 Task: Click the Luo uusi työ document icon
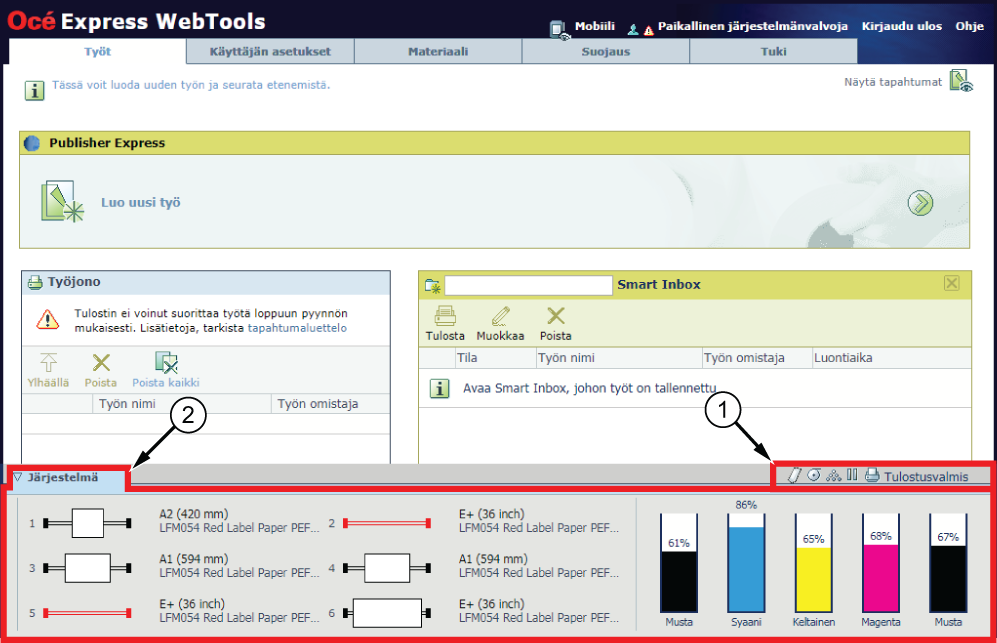(x=62, y=202)
